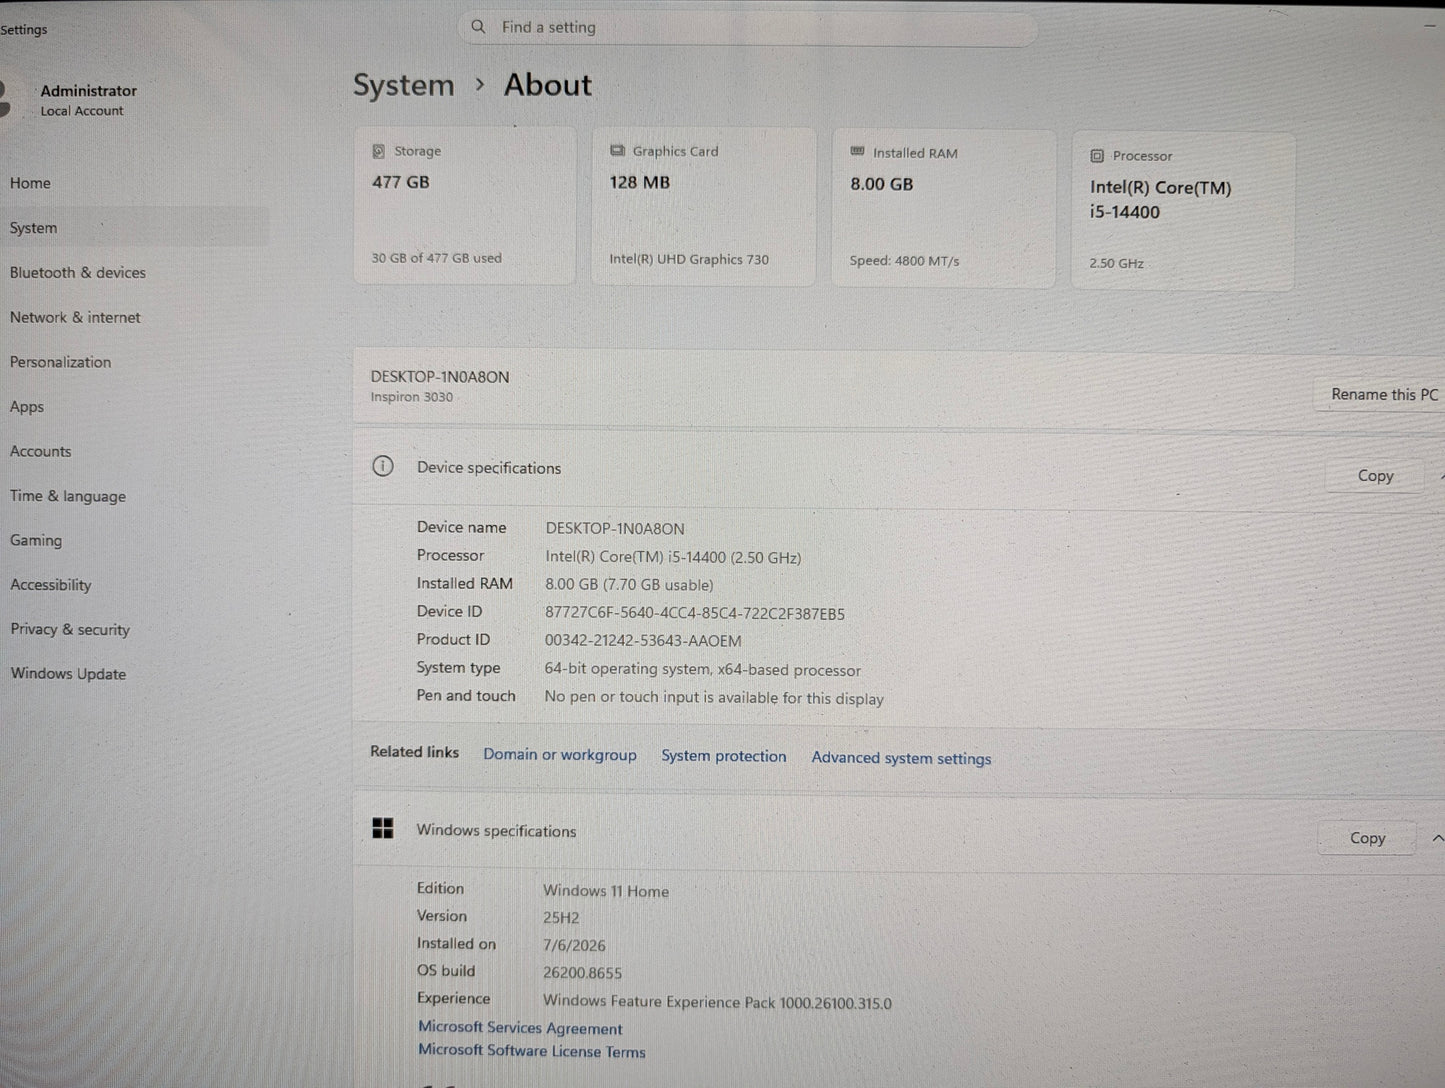Click the System breadcrumb link
Image resolution: width=1445 pixels, height=1088 pixels.
click(x=403, y=86)
